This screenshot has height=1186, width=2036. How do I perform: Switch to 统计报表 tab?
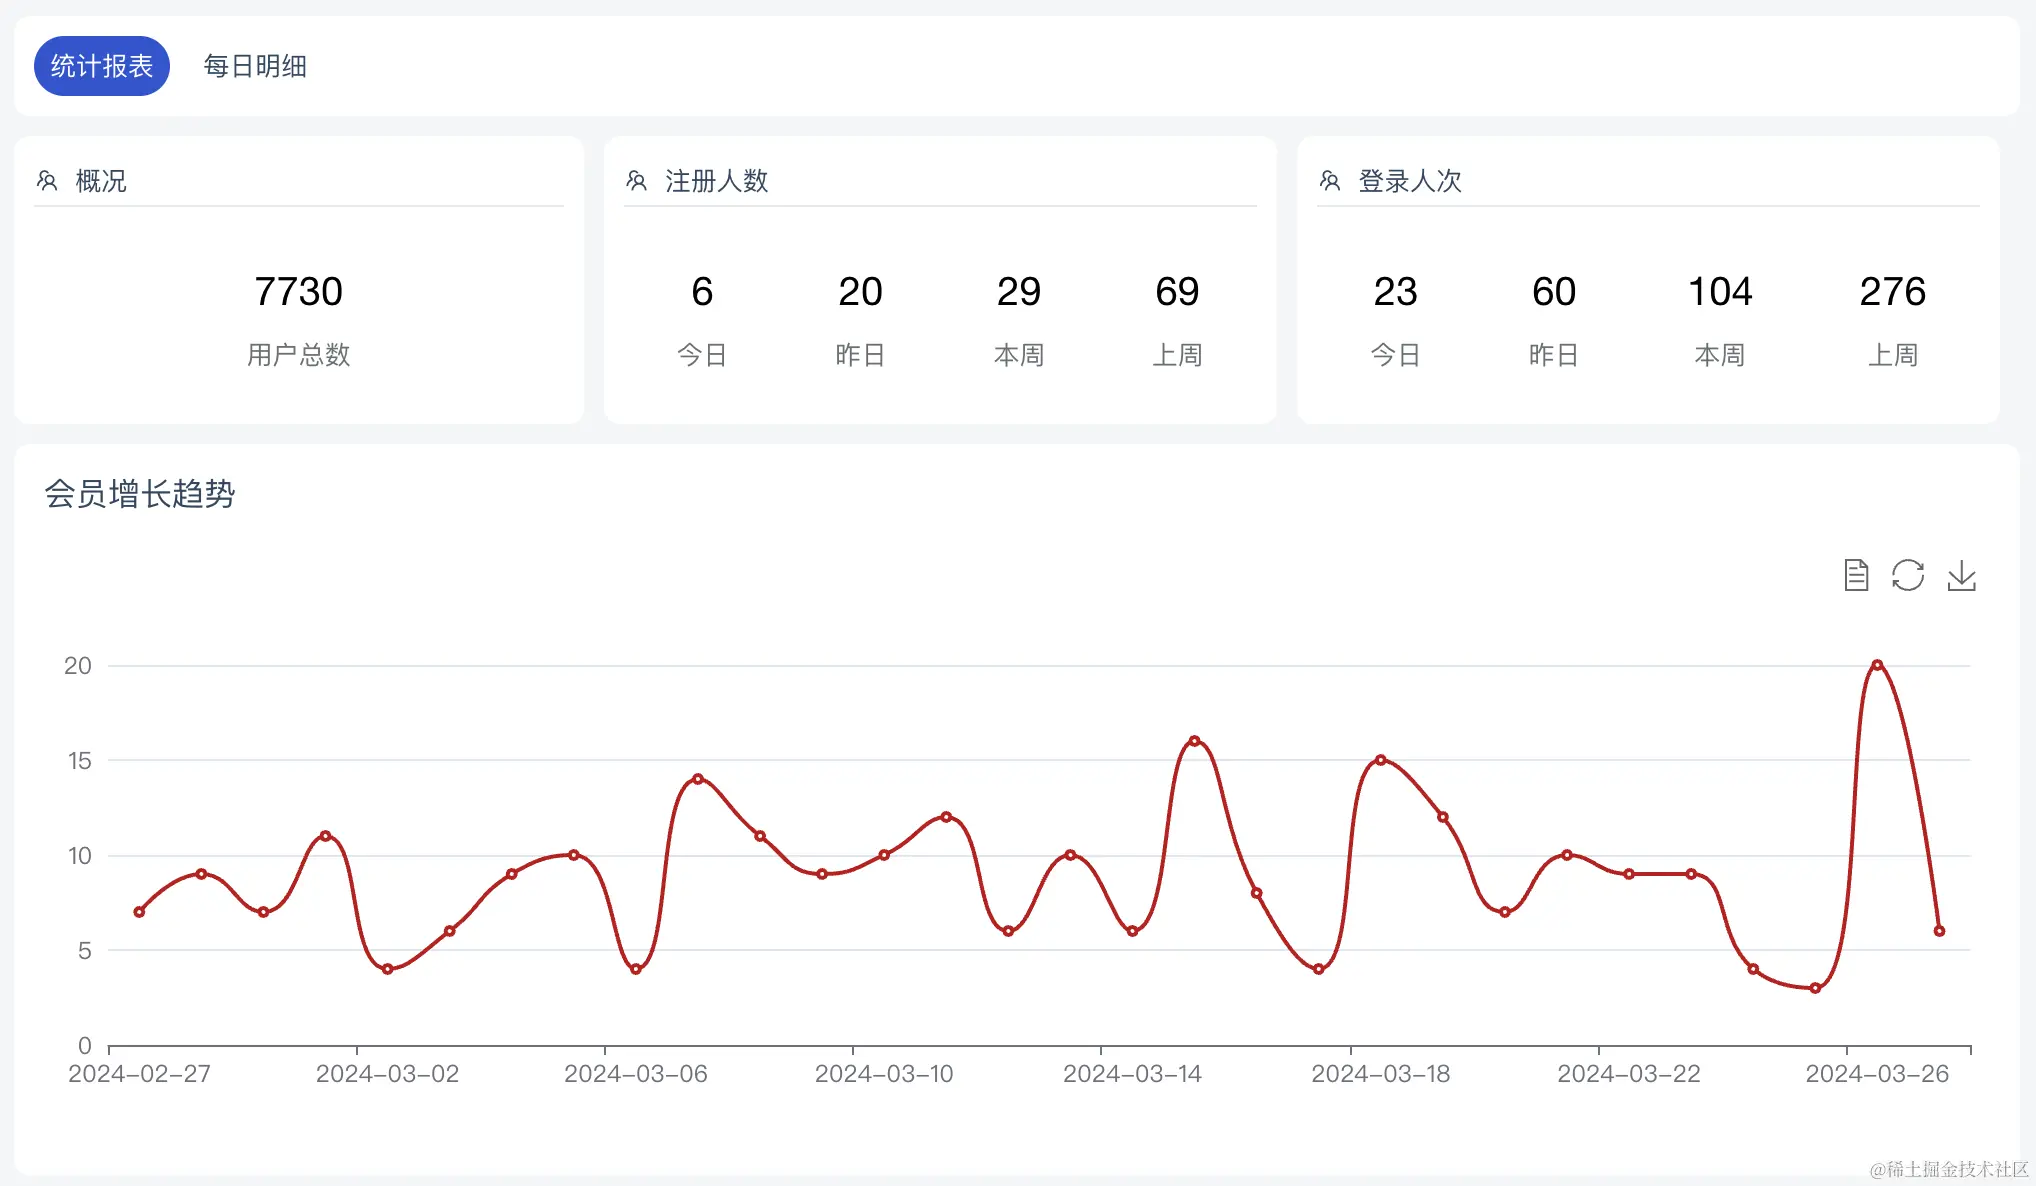click(102, 66)
